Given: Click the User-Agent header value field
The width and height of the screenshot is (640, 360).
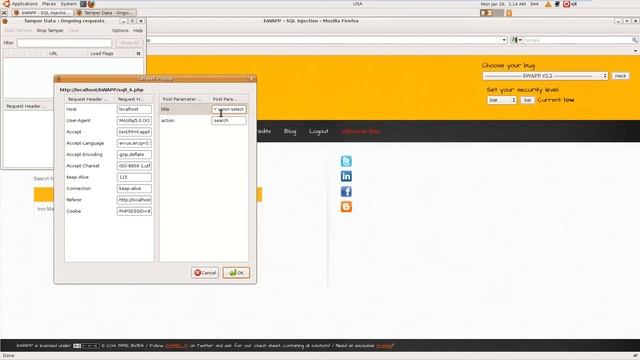Looking at the screenshot, I should pos(134,121).
